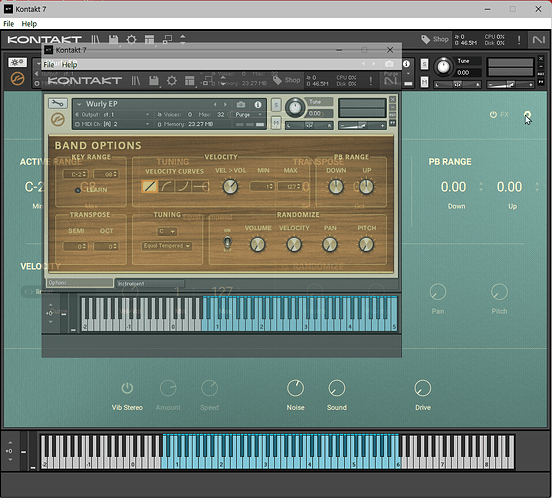
Task: Click the minimized-view icon in the back Kontakt header
Action: (167, 39)
